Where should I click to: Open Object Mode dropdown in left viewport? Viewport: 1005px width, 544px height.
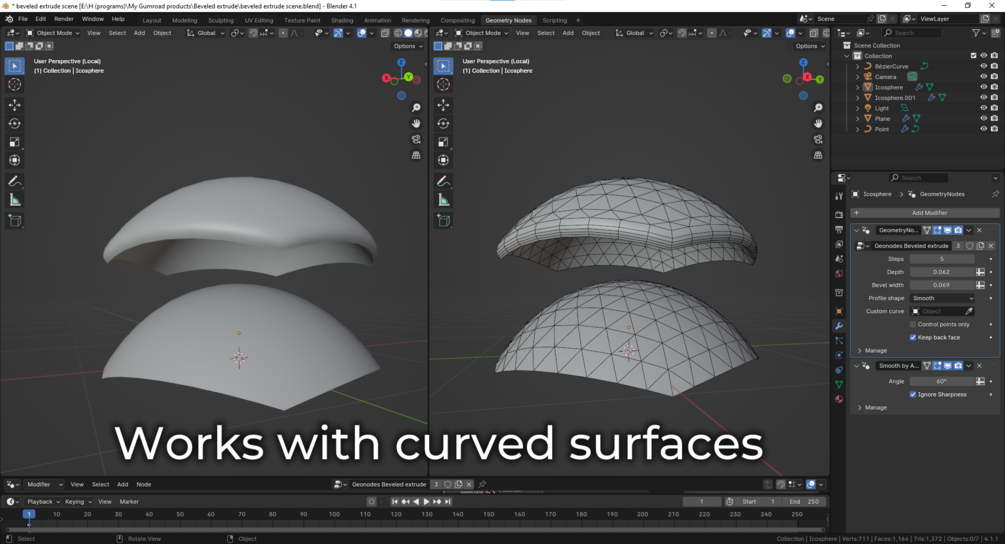tap(53, 33)
